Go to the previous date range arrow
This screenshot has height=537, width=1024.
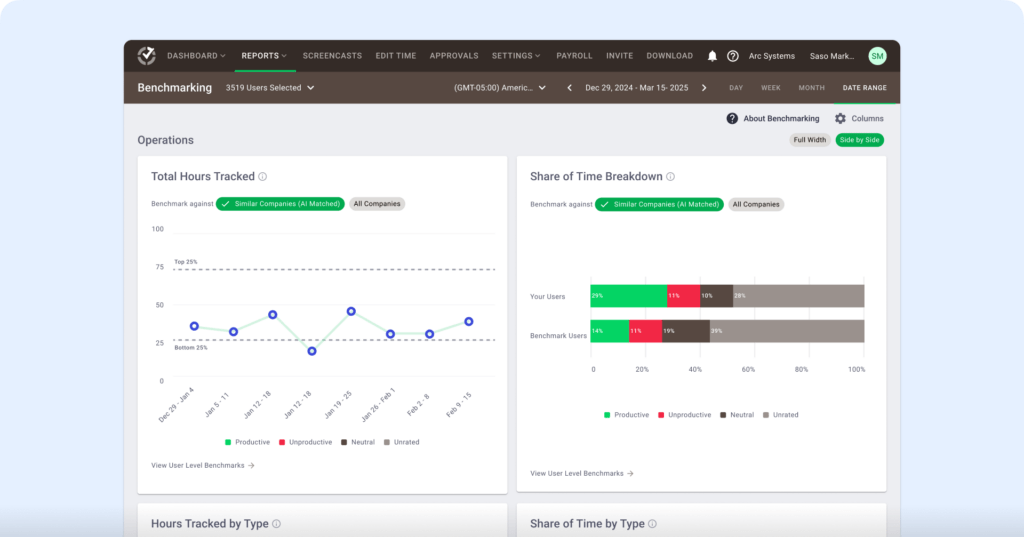[x=570, y=88]
